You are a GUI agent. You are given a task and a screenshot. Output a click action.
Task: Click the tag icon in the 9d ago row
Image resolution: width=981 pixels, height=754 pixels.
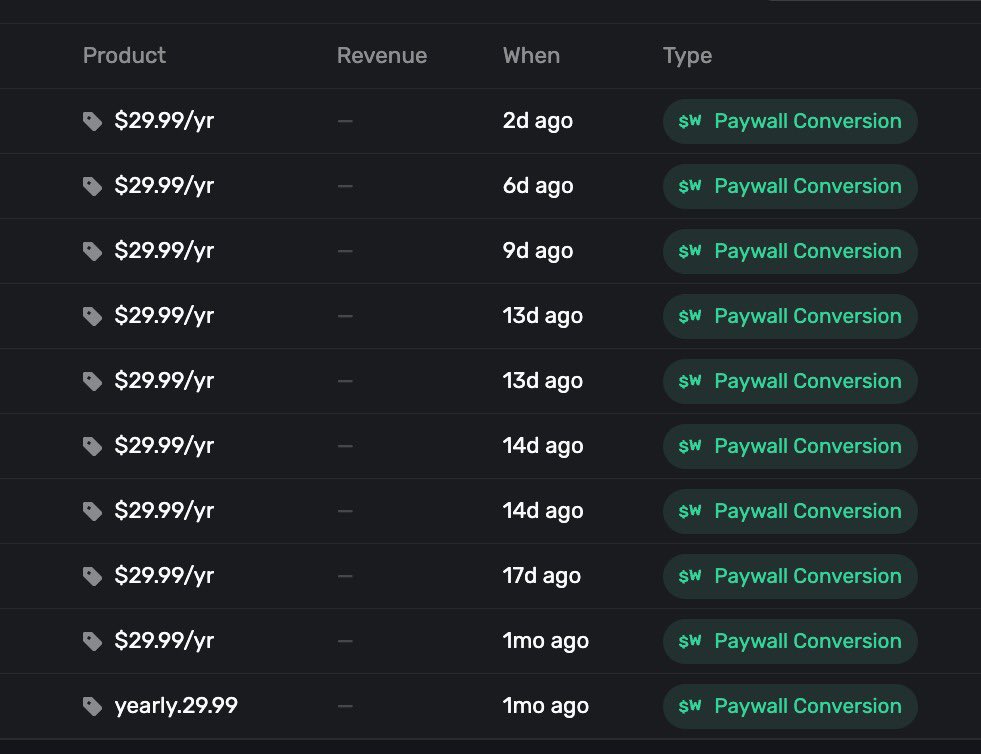pyautogui.click(x=93, y=252)
